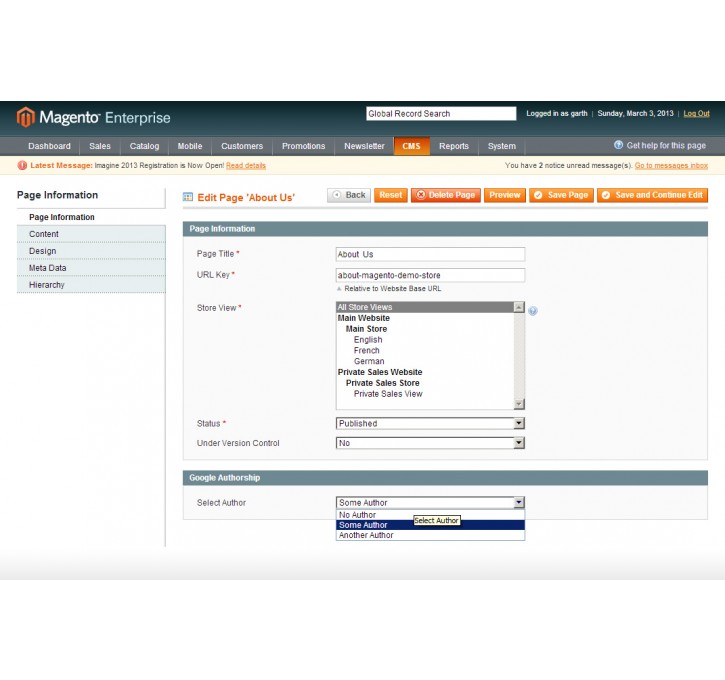
Task: Click Save and Continue Edit button
Action: pos(652,195)
